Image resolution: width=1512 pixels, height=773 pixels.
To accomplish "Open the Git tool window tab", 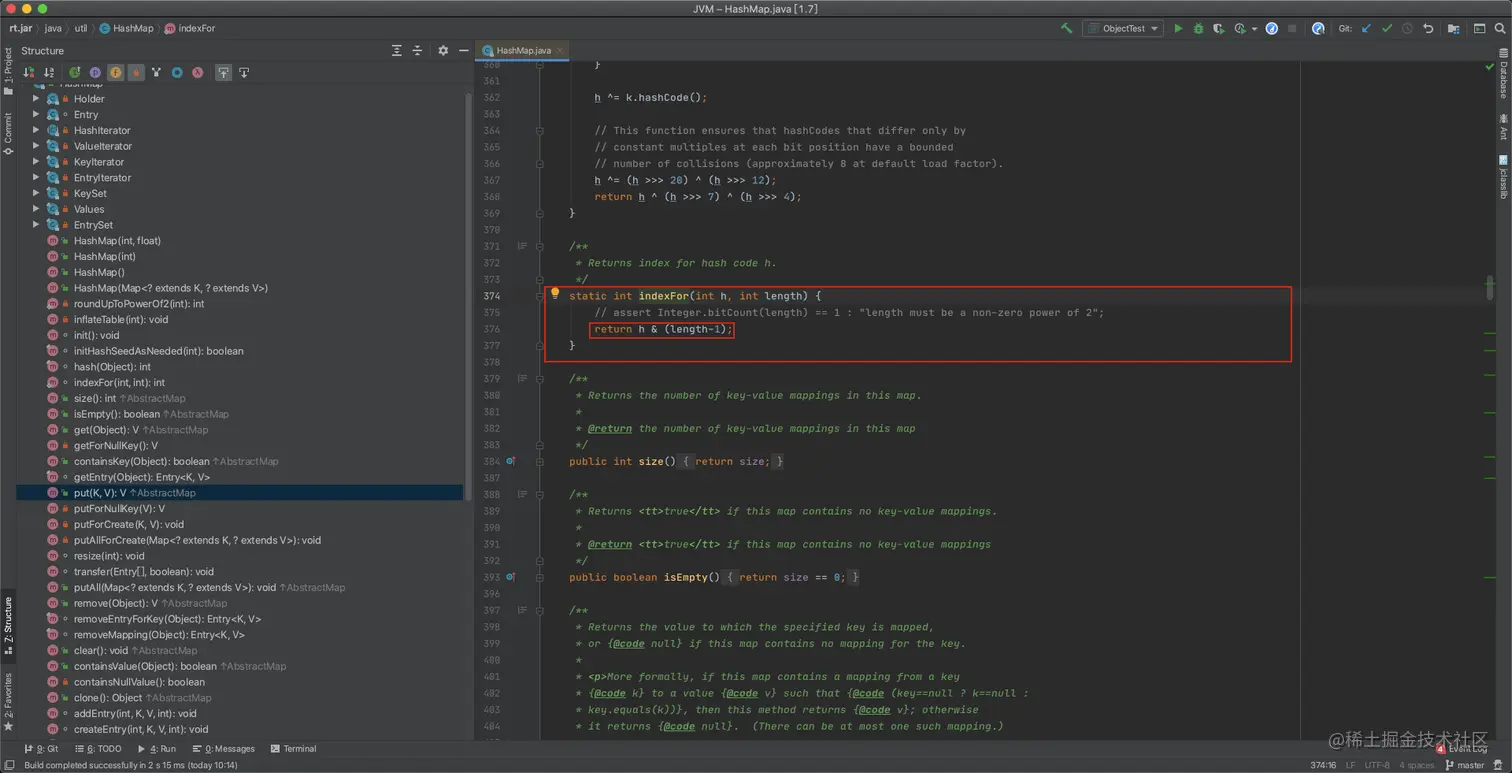I will pyautogui.click(x=41, y=749).
